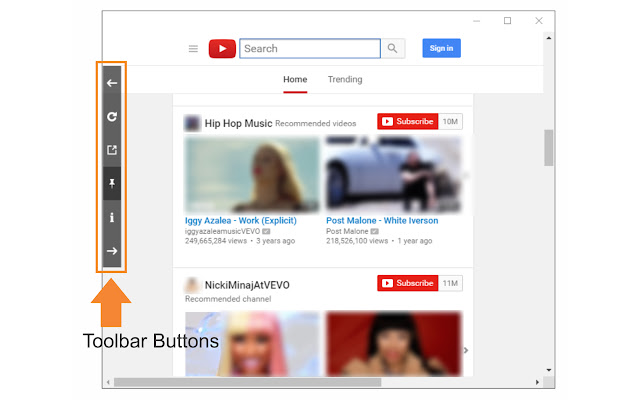Open Iggy Azalea - Work (Explicit) link
This screenshot has height=400, width=640.
(246, 220)
